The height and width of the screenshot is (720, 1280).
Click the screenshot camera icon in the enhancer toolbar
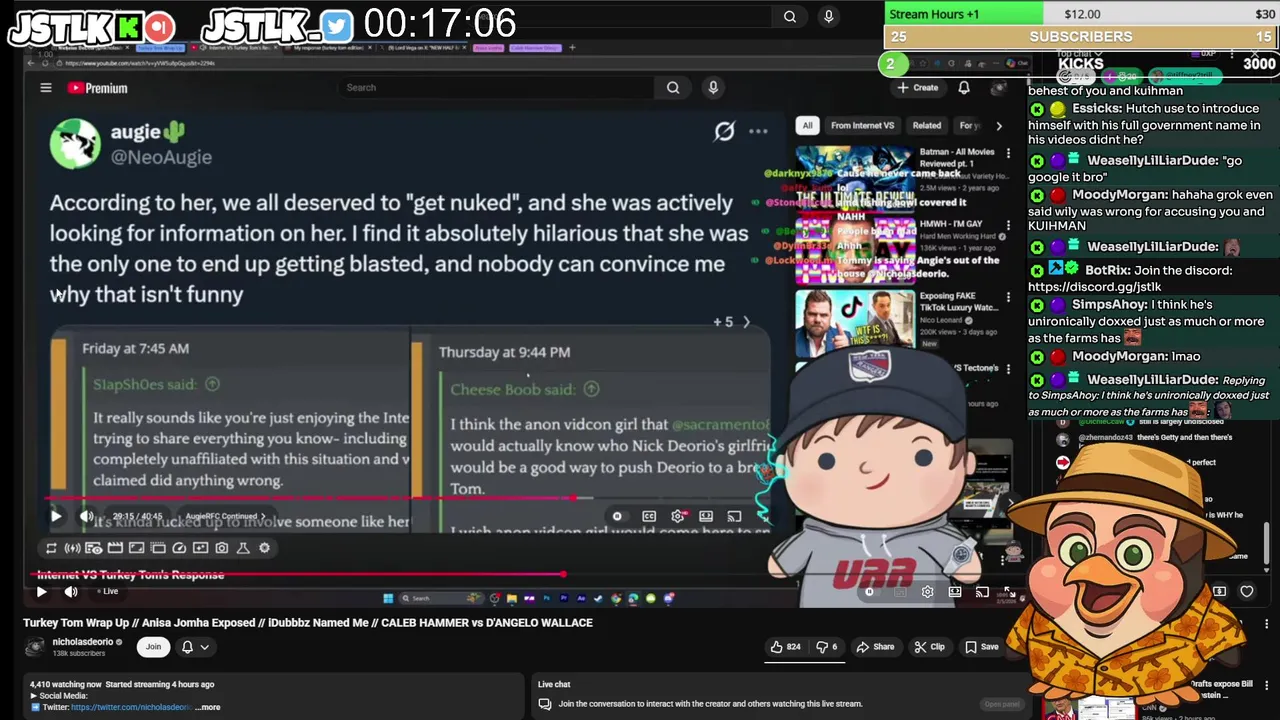(221, 548)
